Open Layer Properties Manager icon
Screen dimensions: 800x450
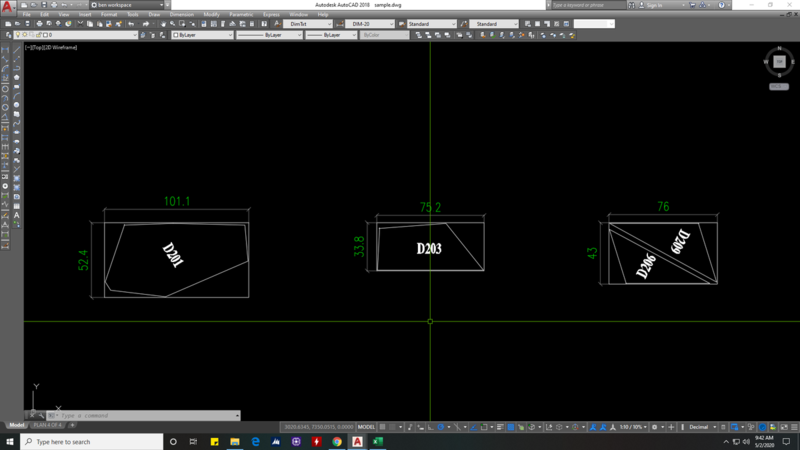point(8,35)
